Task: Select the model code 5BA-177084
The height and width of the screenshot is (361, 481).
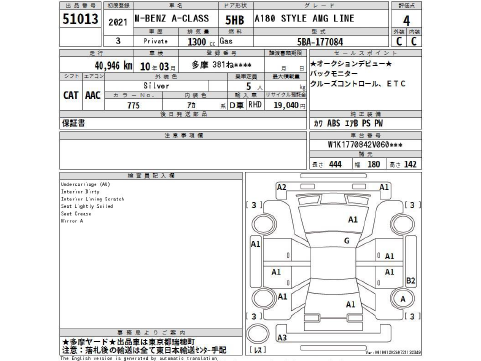Action: (x=320, y=42)
